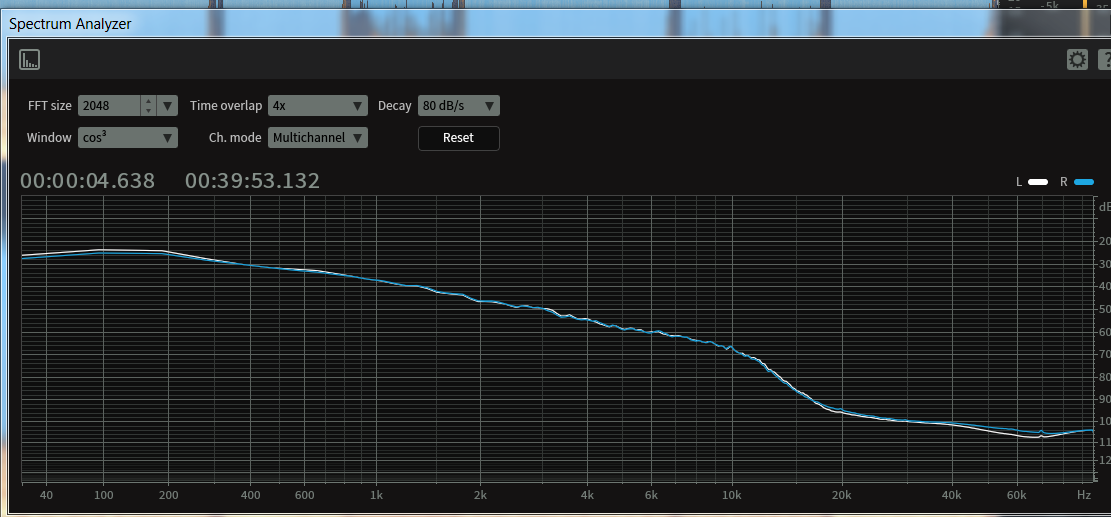Click the 00:00:04.638 time readout
Screen dimensions: 1111x517
[x=87, y=181]
